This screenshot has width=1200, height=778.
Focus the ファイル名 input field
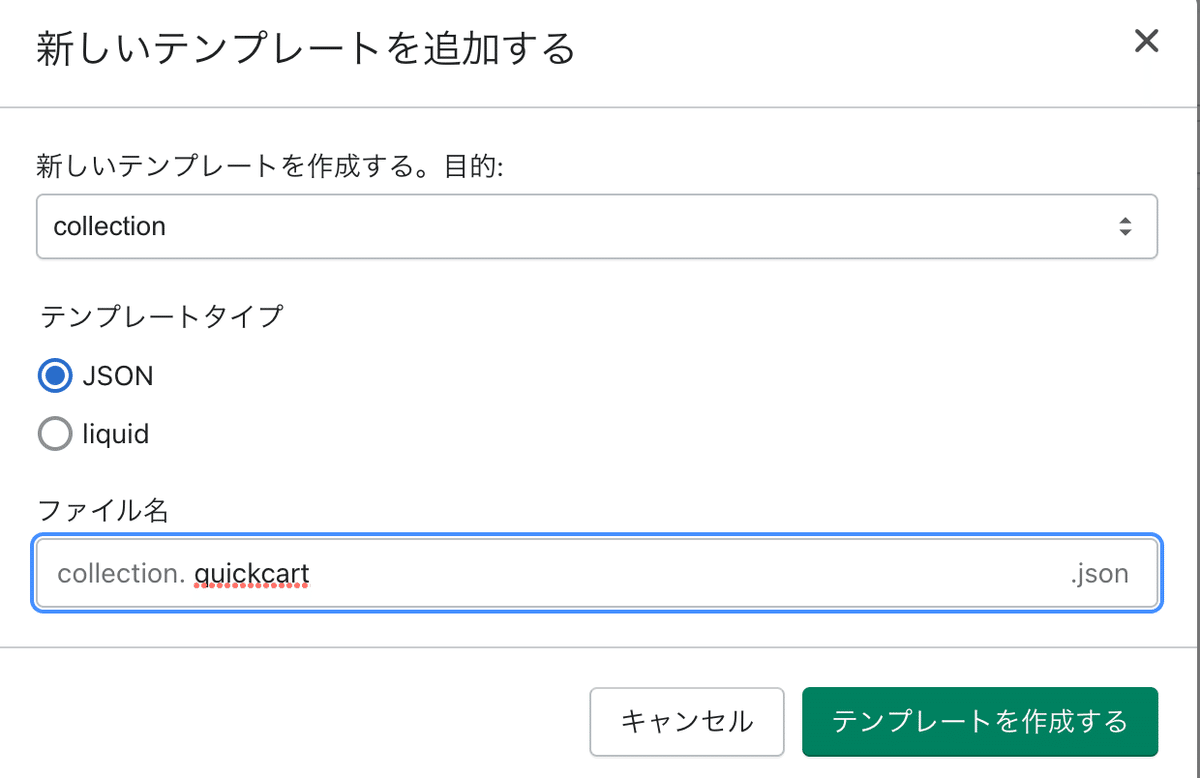pos(597,573)
